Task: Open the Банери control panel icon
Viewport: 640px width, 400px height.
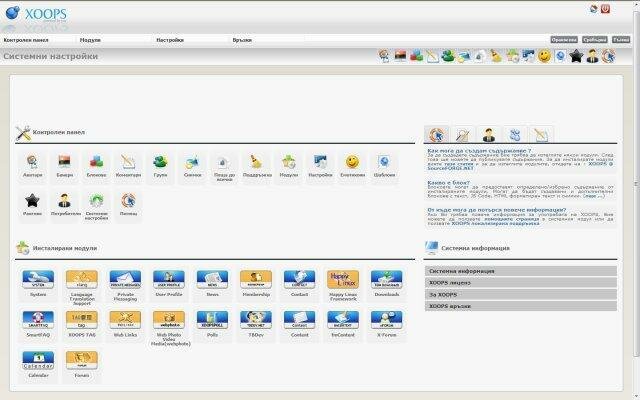Action: [64, 163]
